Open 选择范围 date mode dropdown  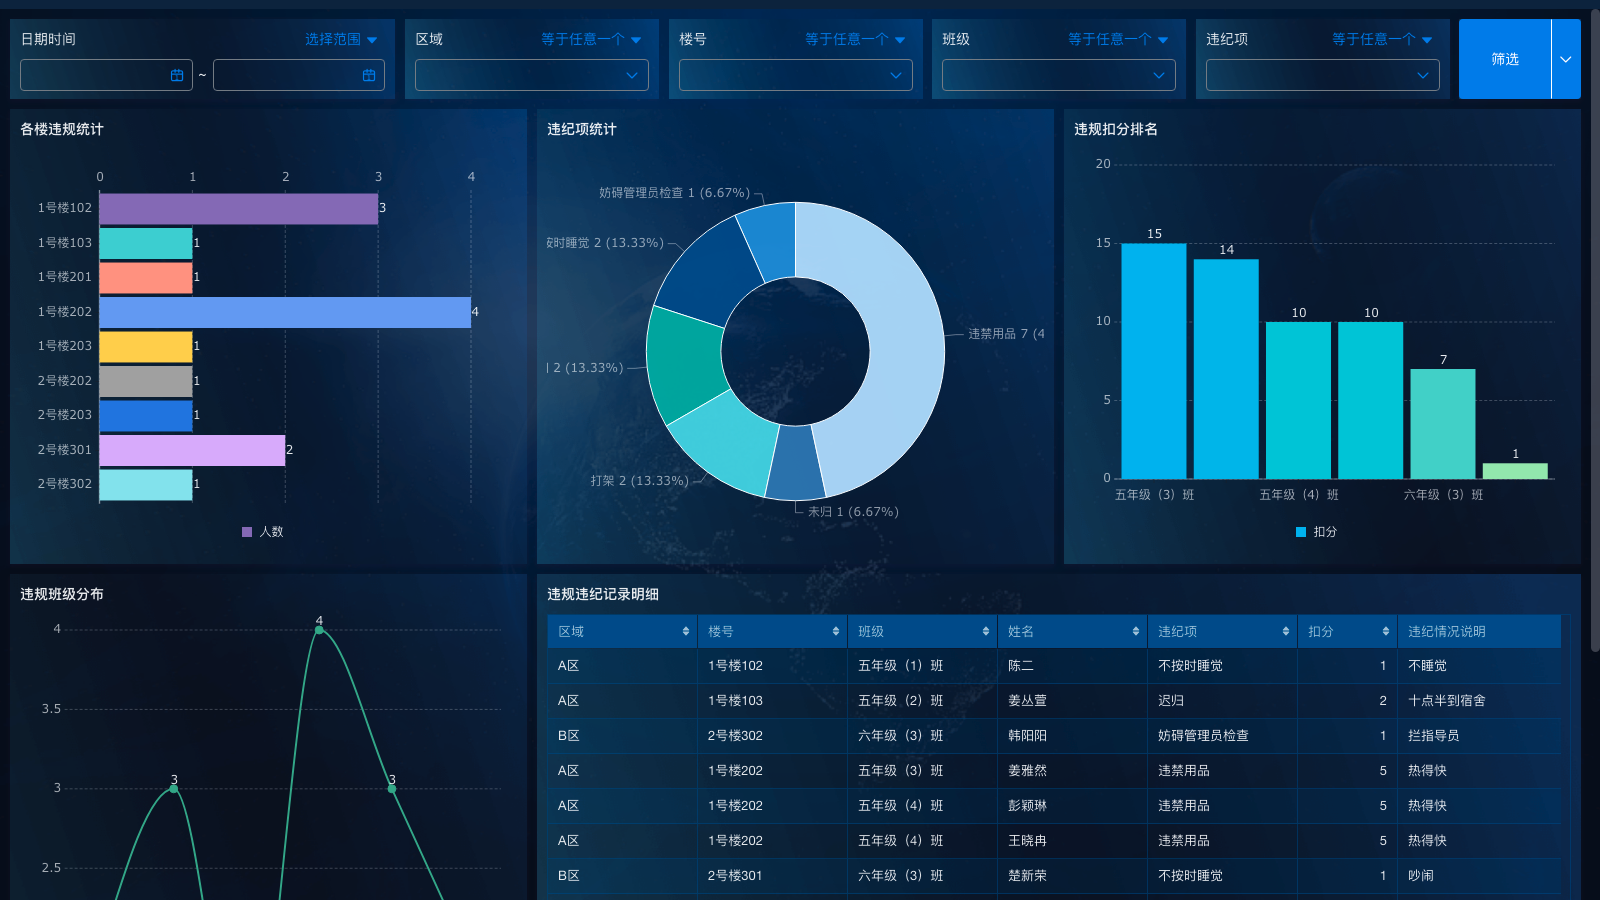pyautogui.click(x=341, y=39)
